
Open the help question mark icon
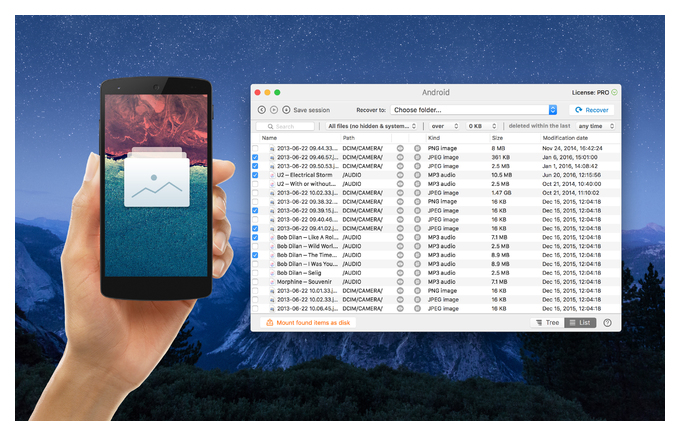click(x=607, y=323)
